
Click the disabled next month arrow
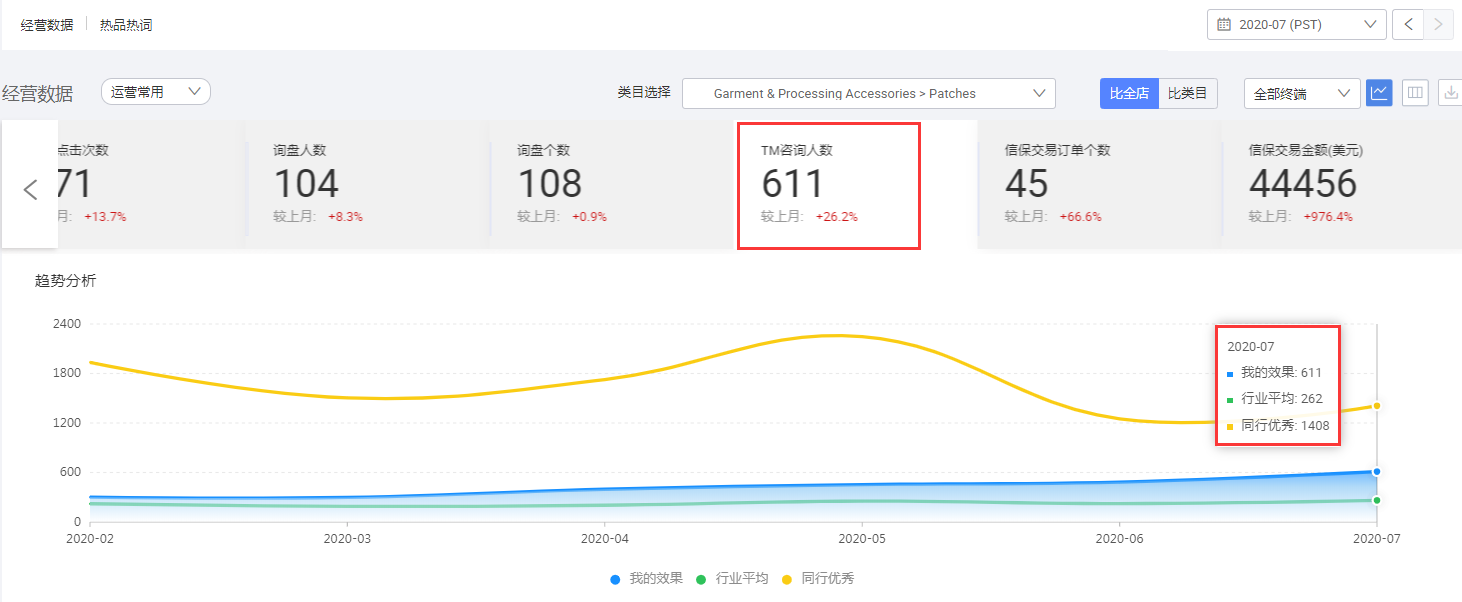coord(1437,24)
